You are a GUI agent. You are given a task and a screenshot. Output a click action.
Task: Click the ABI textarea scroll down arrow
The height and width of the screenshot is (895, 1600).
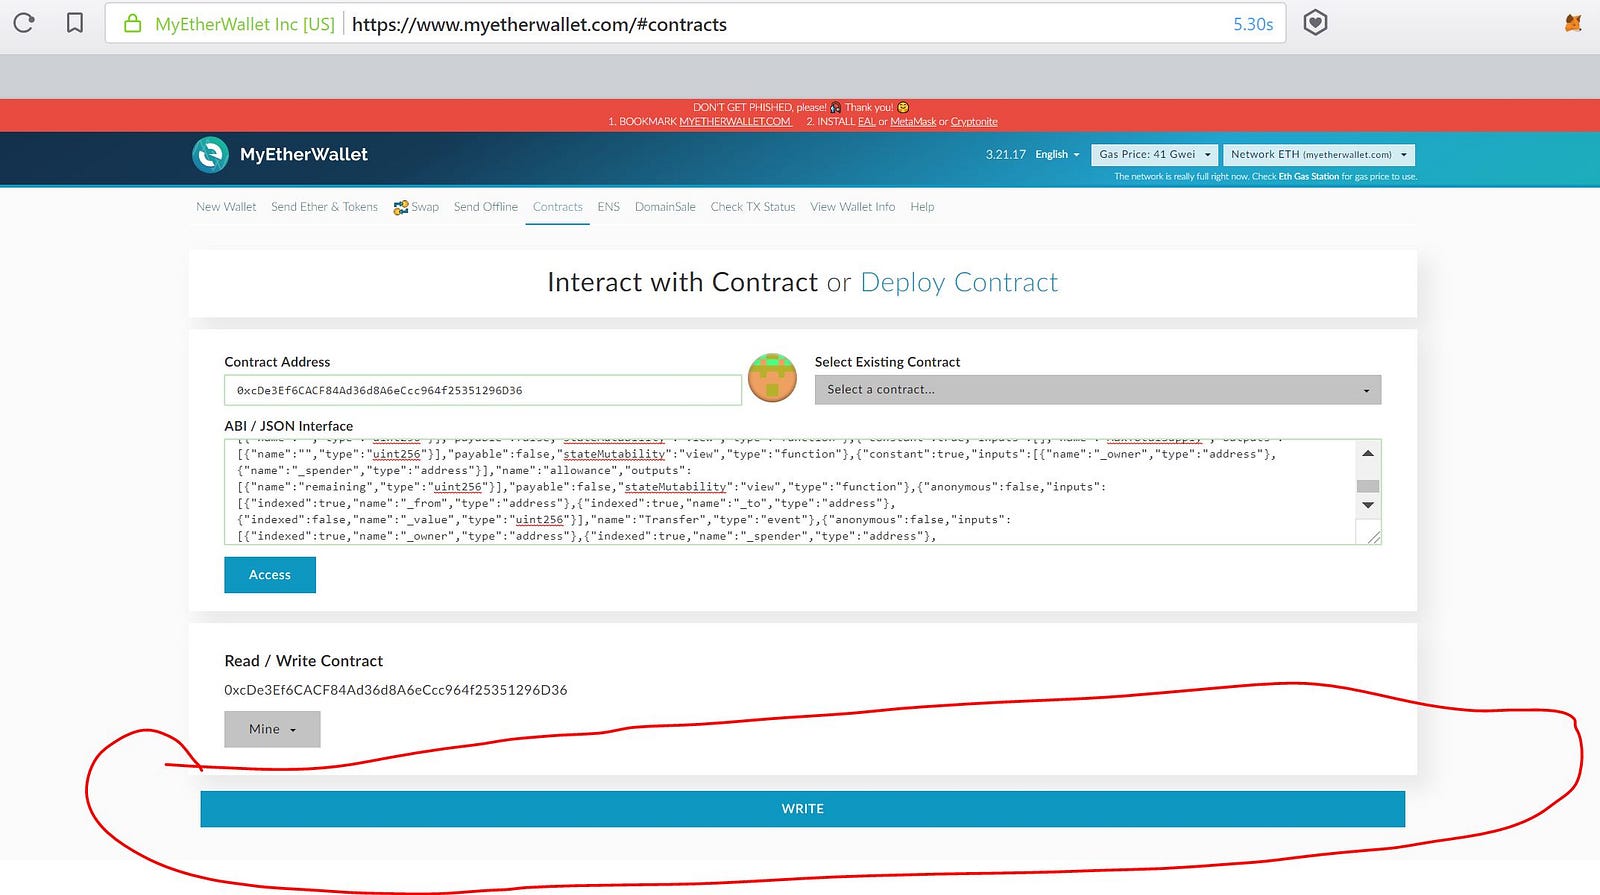(x=1368, y=505)
